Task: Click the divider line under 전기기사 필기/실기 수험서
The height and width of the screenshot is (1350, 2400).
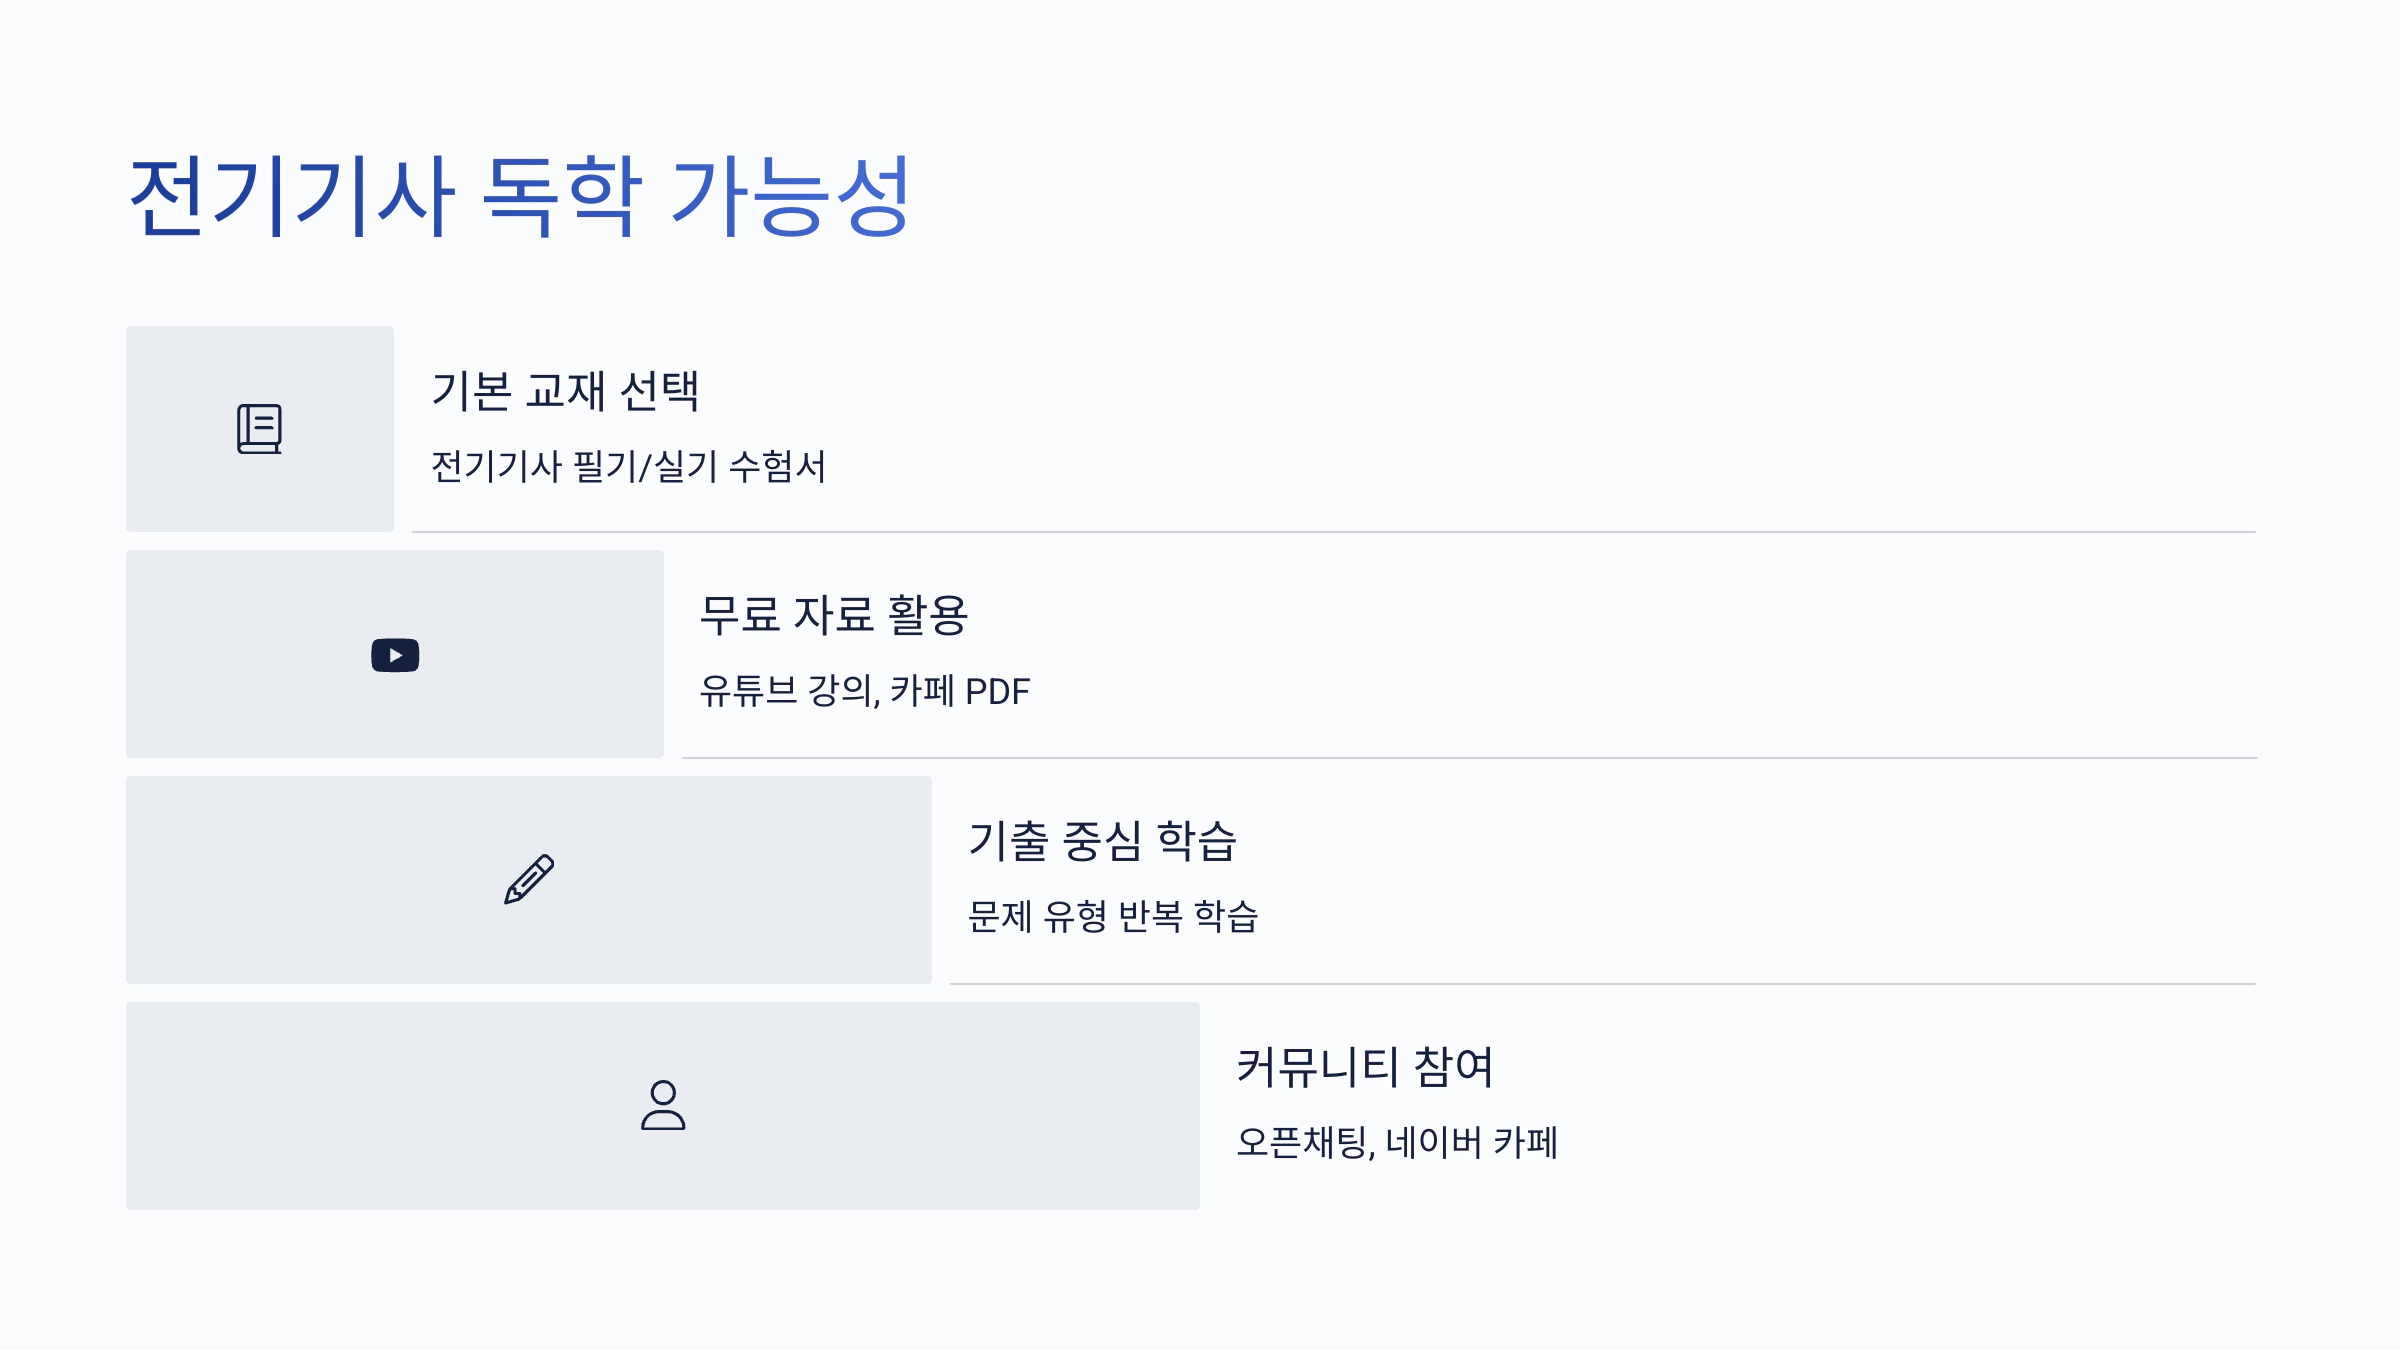Action: 1334,532
